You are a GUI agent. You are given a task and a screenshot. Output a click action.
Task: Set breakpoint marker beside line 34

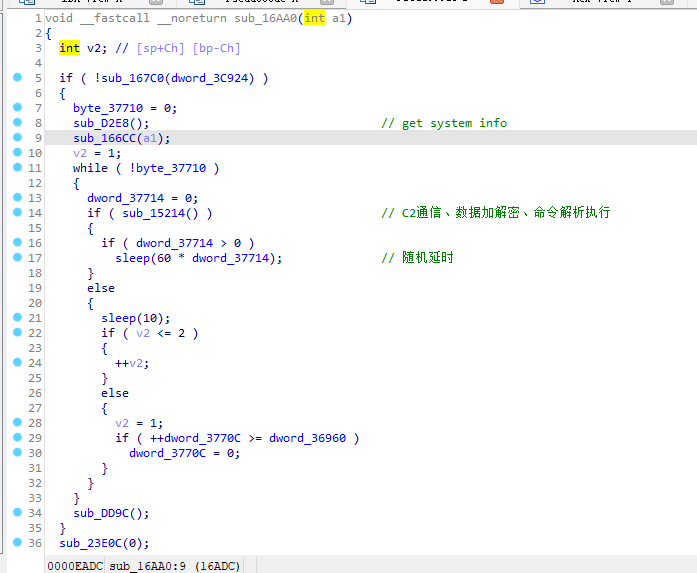(17, 513)
